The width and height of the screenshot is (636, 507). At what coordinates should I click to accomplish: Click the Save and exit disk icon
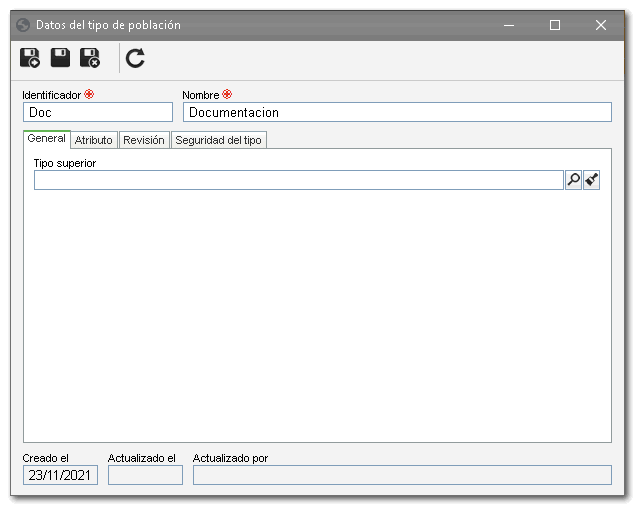pos(90,58)
